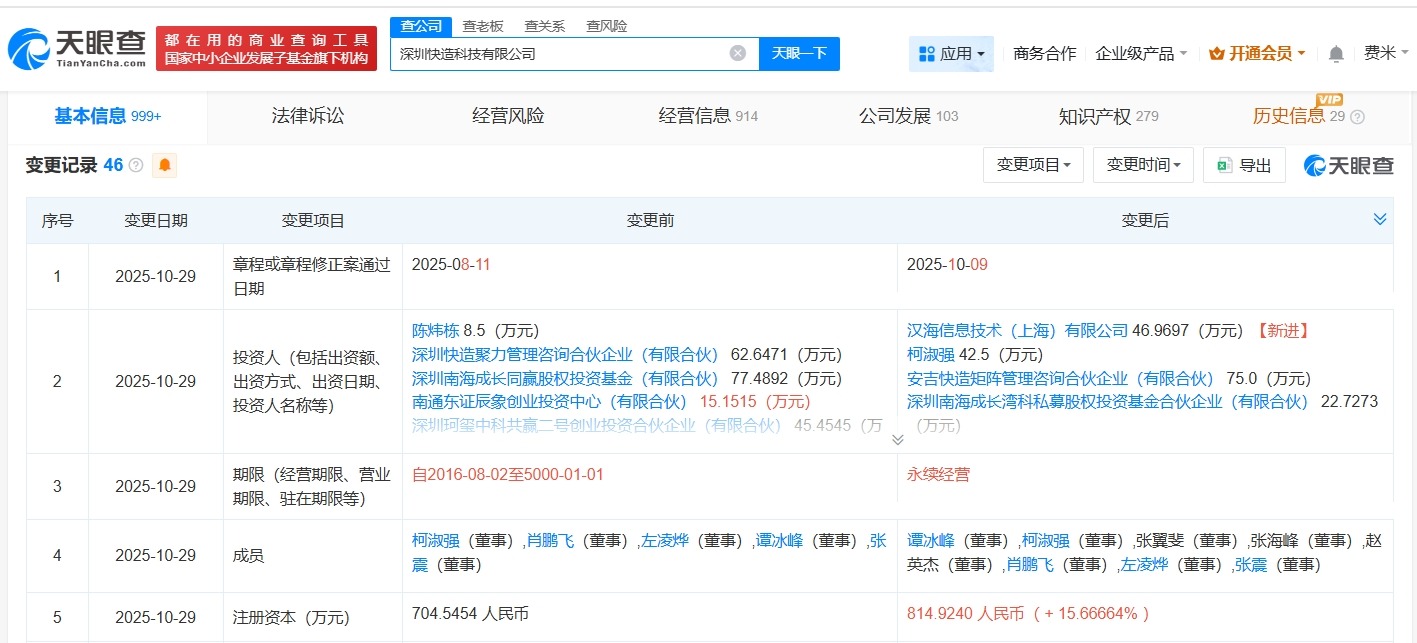Image resolution: width=1417 pixels, height=643 pixels.
Task: Select the 查老板 search tab
Action: click(483, 25)
